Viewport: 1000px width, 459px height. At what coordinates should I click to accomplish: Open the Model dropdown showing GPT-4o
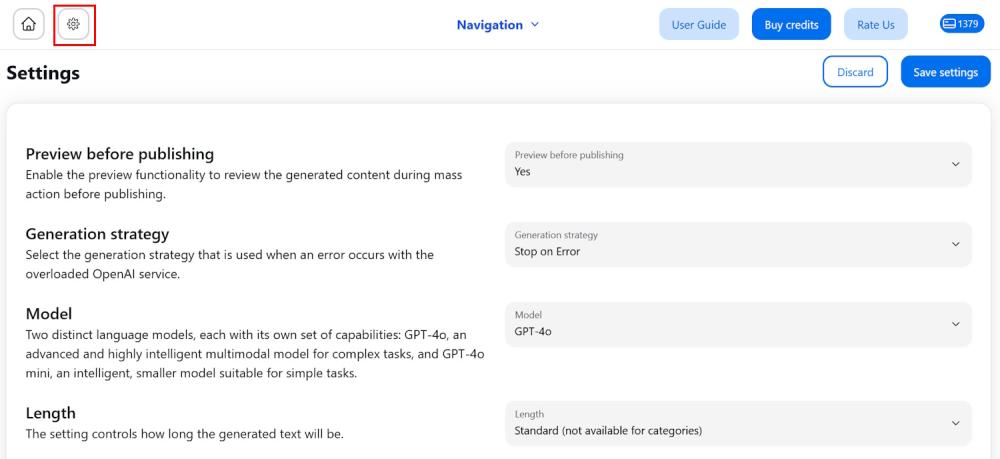pyautogui.click(x=738, y=324)
